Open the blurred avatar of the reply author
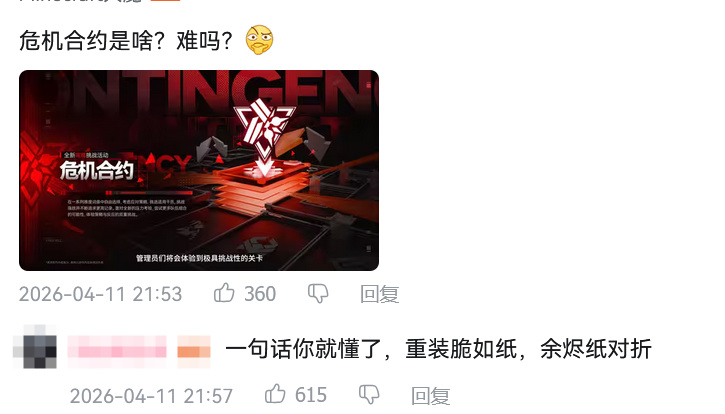 [35, 347]
